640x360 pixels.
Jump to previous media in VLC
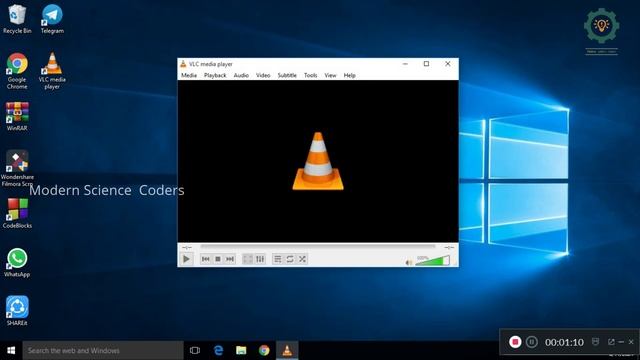pyautogui.click(x=206, y=259)
